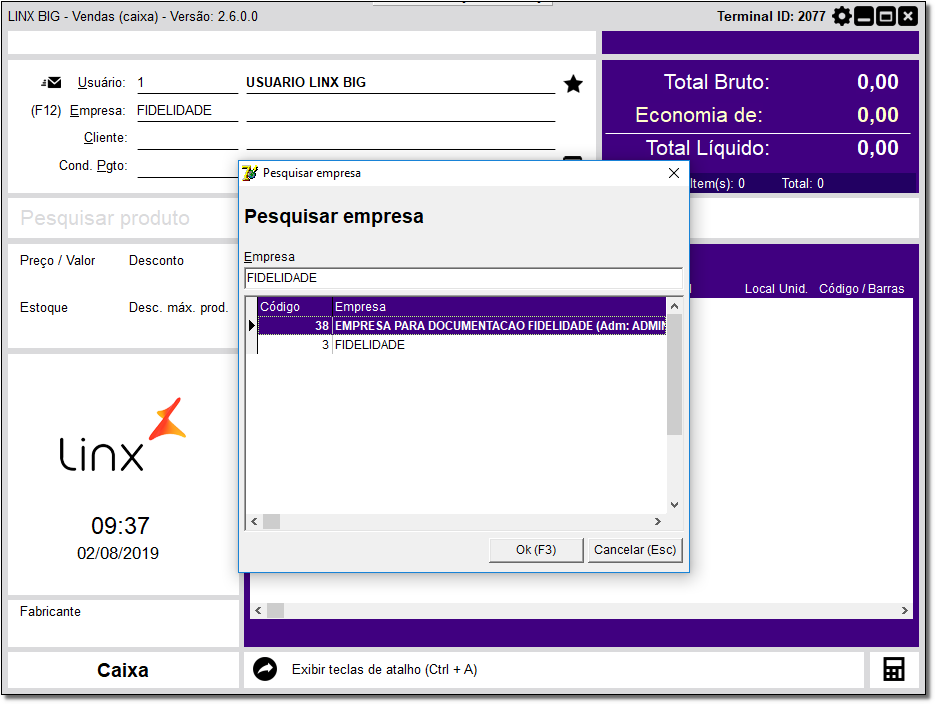This screenshot has width=935, height=704.
Task: Click the Estoque label
Action: 44,308
